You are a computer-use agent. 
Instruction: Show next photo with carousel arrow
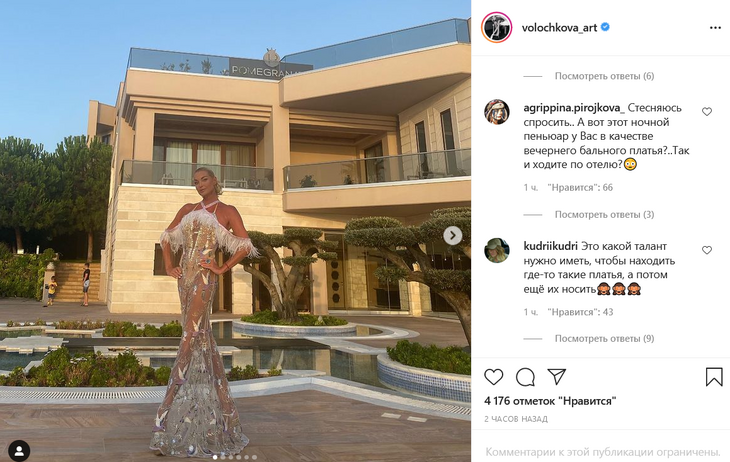point(453,236)
